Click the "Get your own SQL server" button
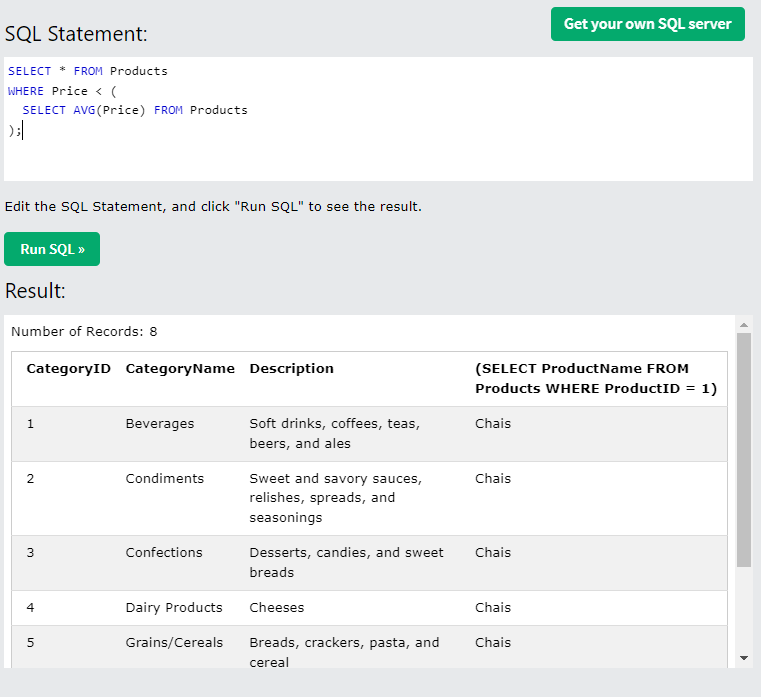 pyautogui.click(x=647, y=24)
